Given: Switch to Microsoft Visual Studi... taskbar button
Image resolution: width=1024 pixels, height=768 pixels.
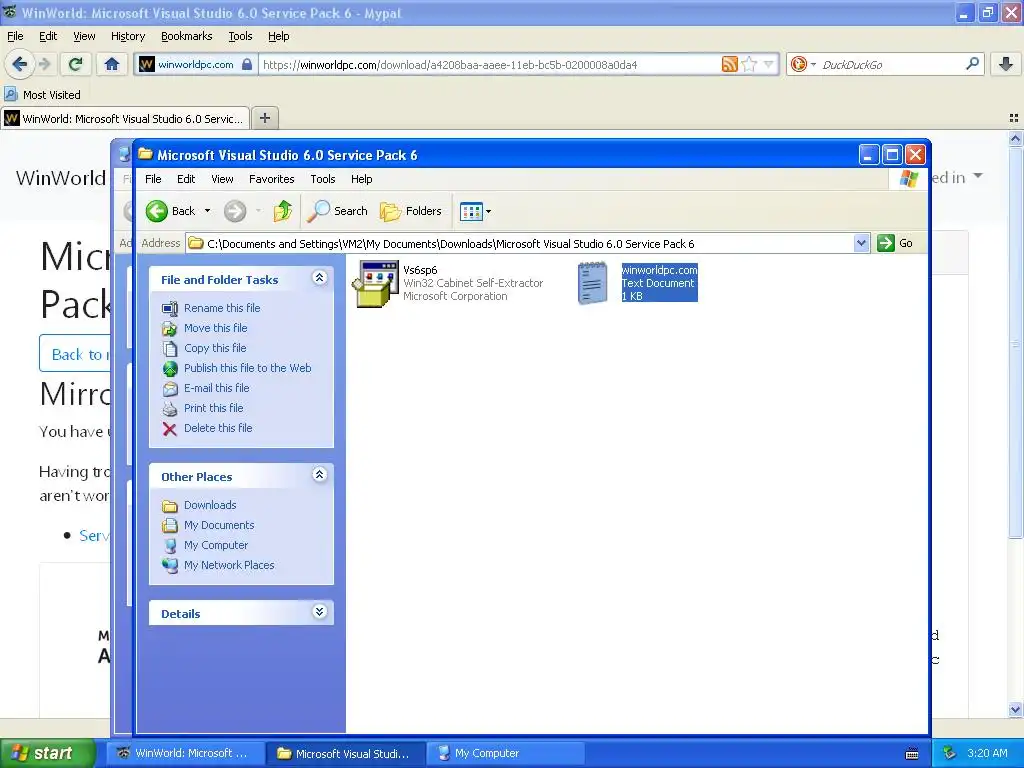Looking at the screenshot, I should click(346, 754).
